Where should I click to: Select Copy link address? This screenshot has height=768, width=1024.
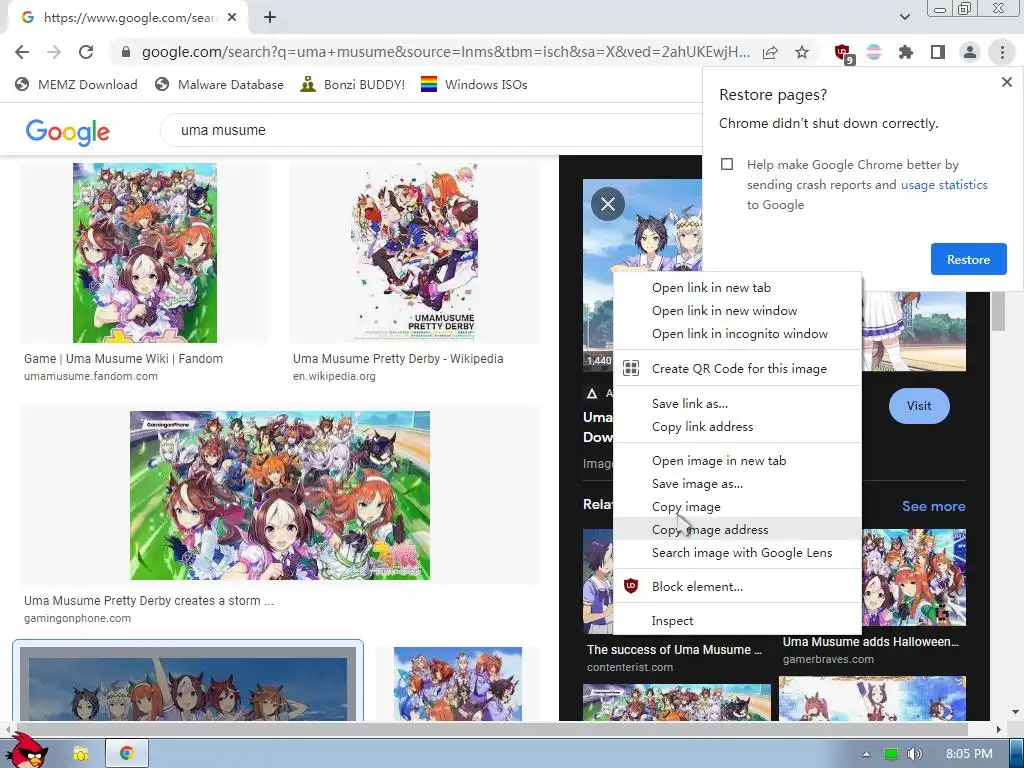click(737, 426)
